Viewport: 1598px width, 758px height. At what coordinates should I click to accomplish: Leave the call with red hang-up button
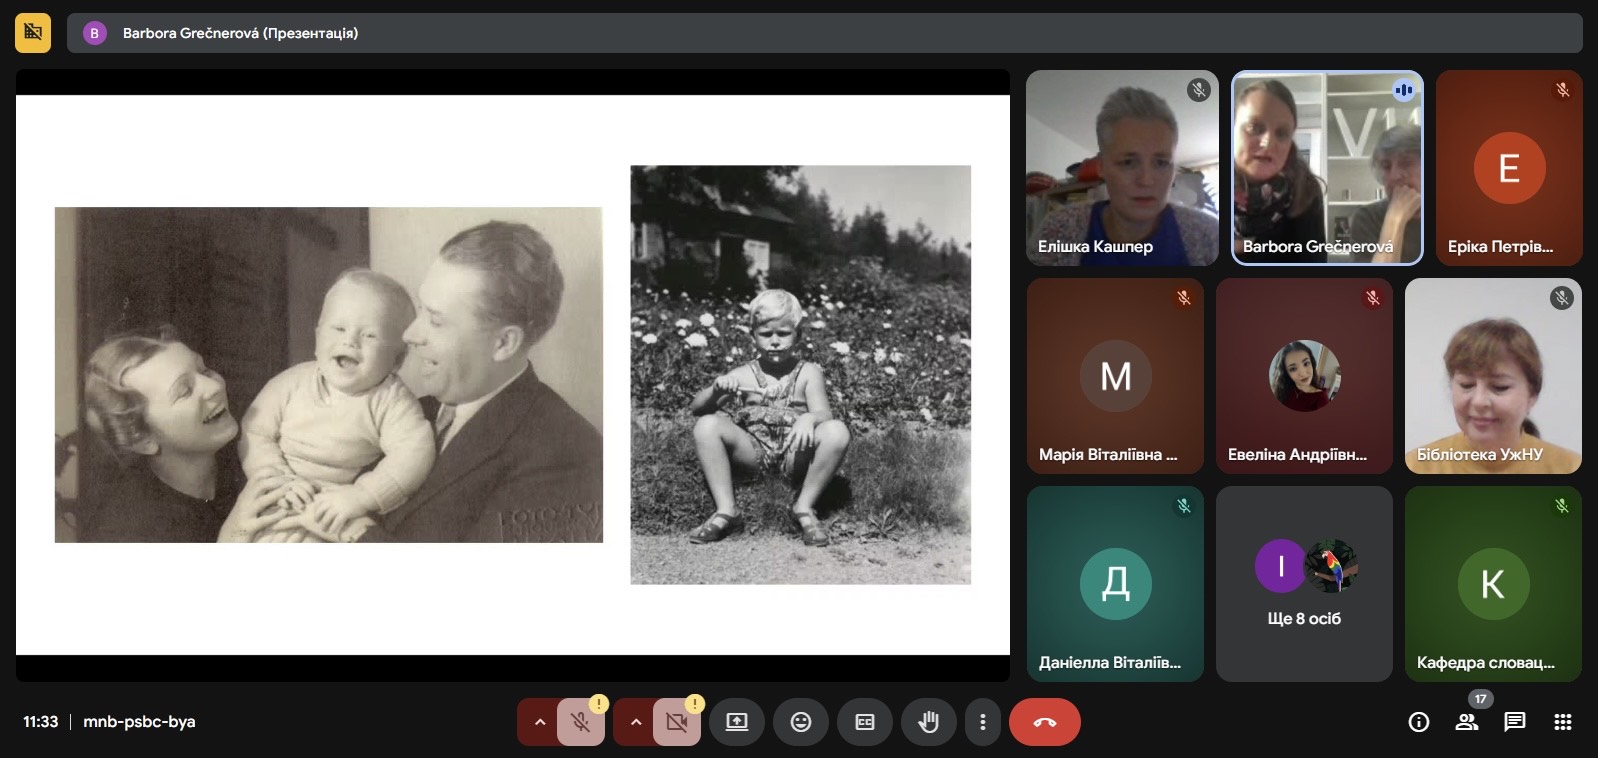[1044, 722]
